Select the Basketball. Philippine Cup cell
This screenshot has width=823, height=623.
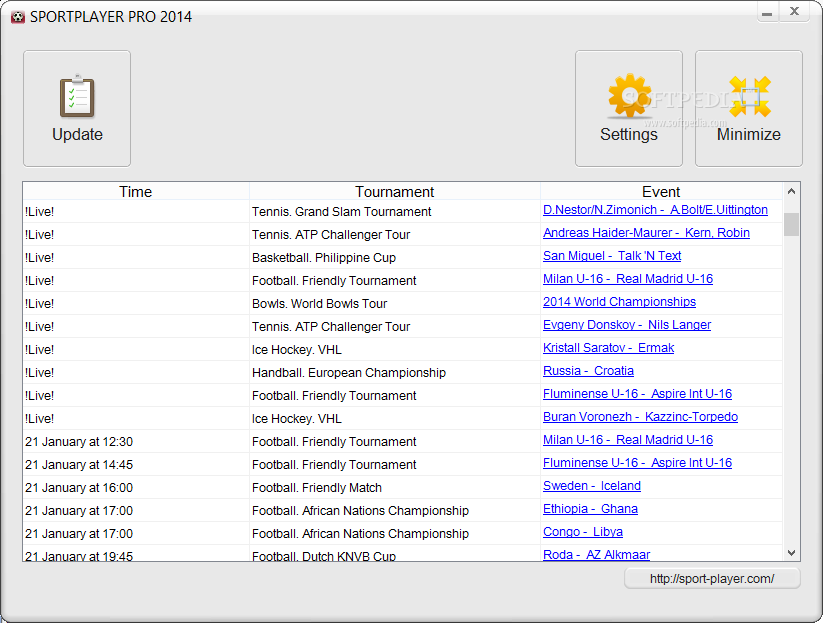coord(395,258)
